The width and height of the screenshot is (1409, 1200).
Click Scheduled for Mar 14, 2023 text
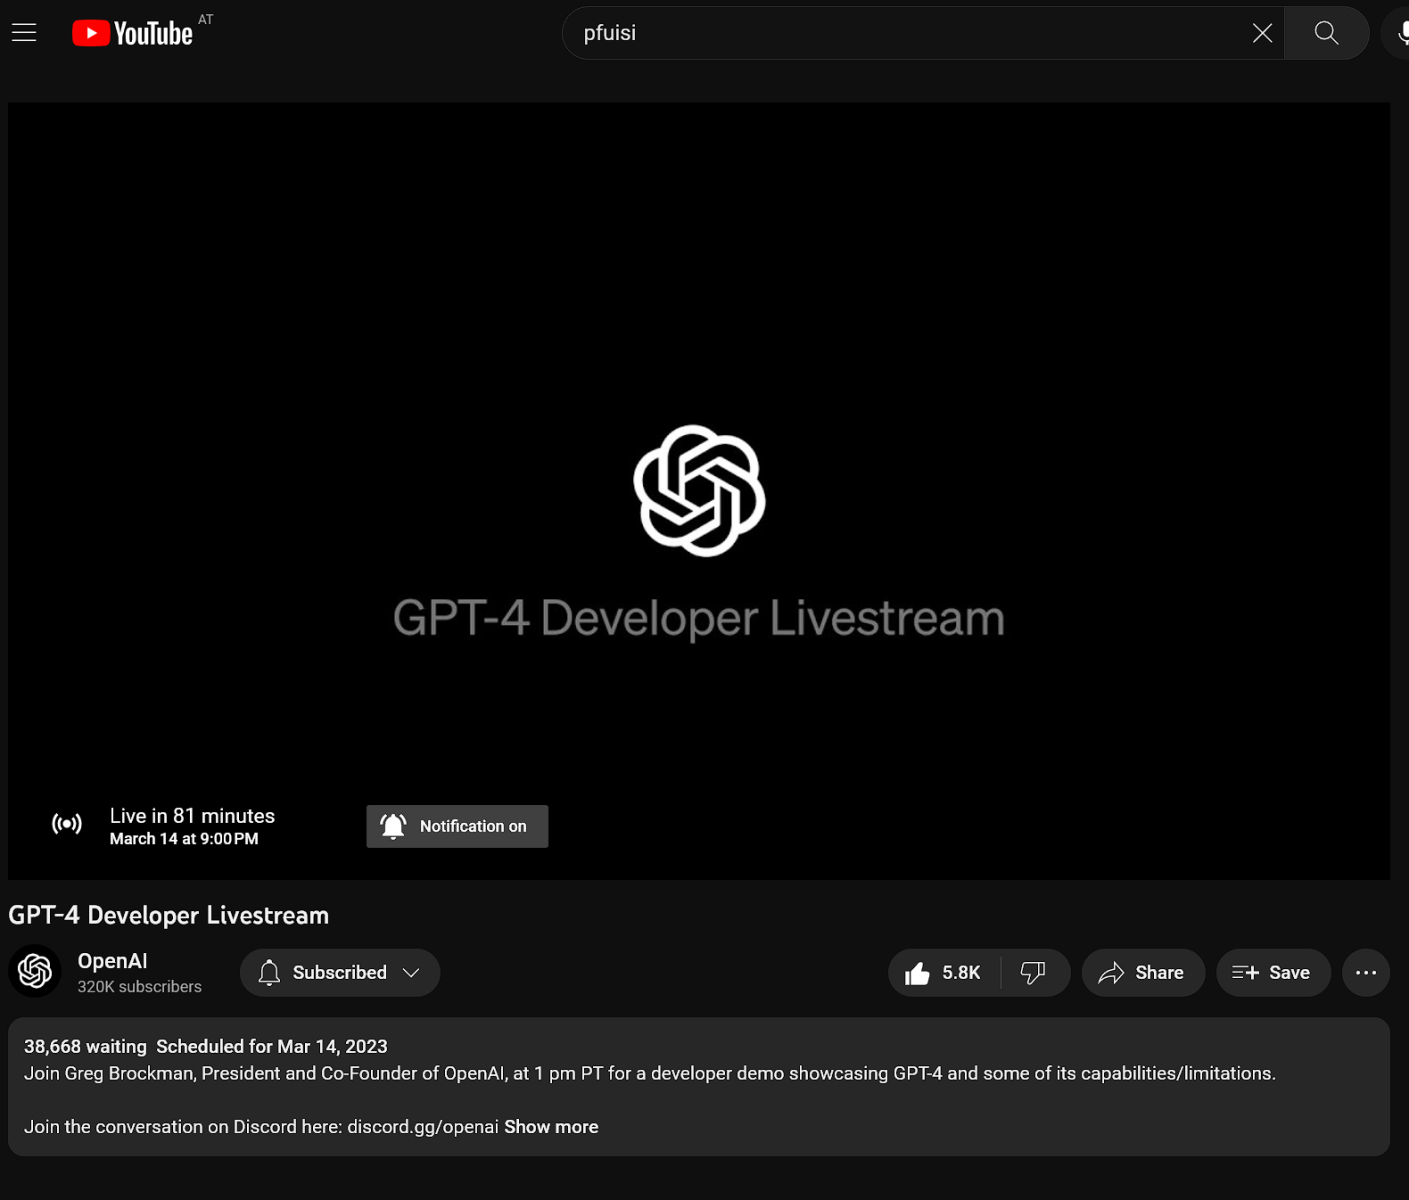[272, 1046]
